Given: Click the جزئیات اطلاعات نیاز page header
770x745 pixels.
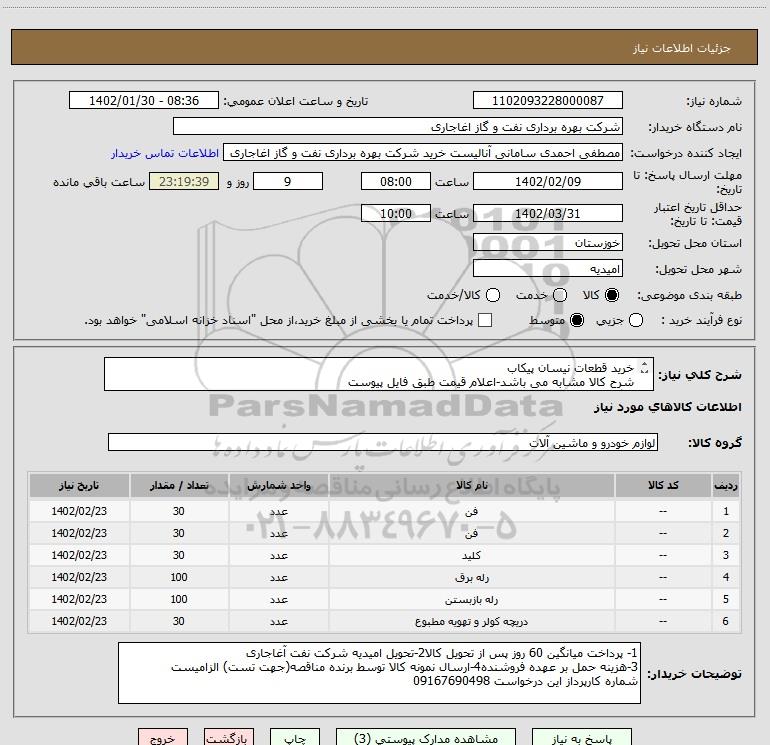Looking at the screenshot, I should click(x=681, y=48).
